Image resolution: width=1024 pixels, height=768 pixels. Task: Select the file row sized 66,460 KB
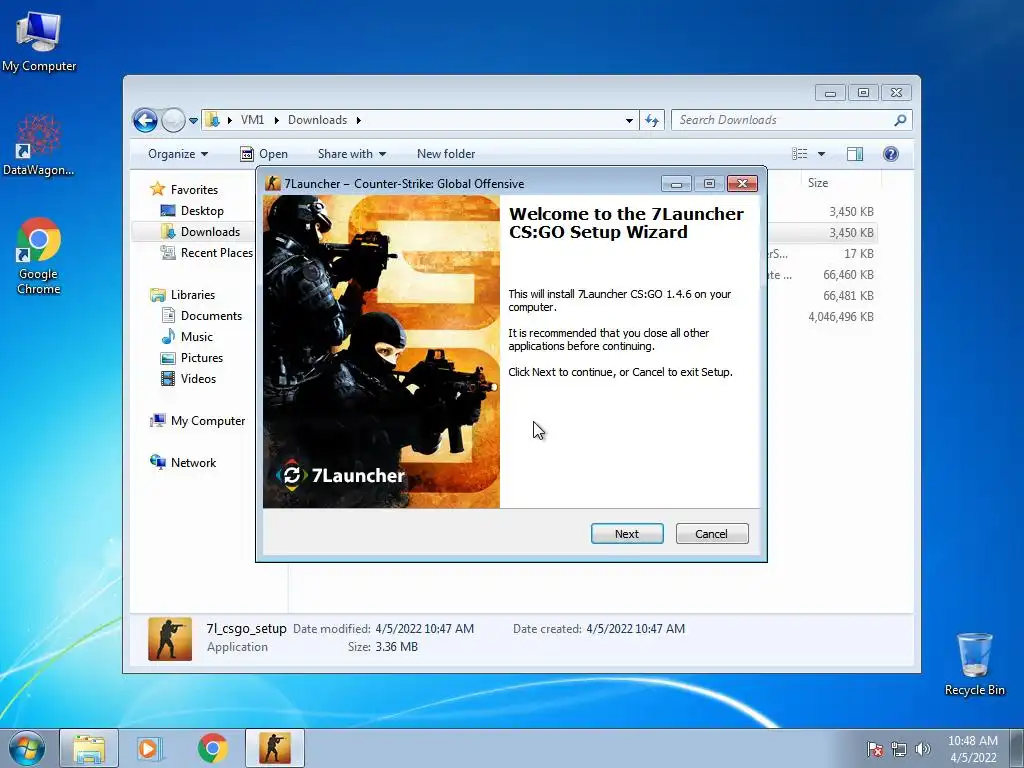pyautogui.click(x=823, y=274)
